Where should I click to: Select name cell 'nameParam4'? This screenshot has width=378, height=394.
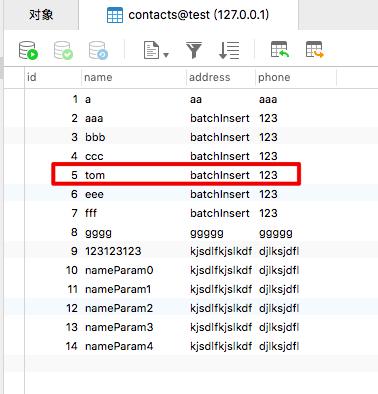[119, 346]
